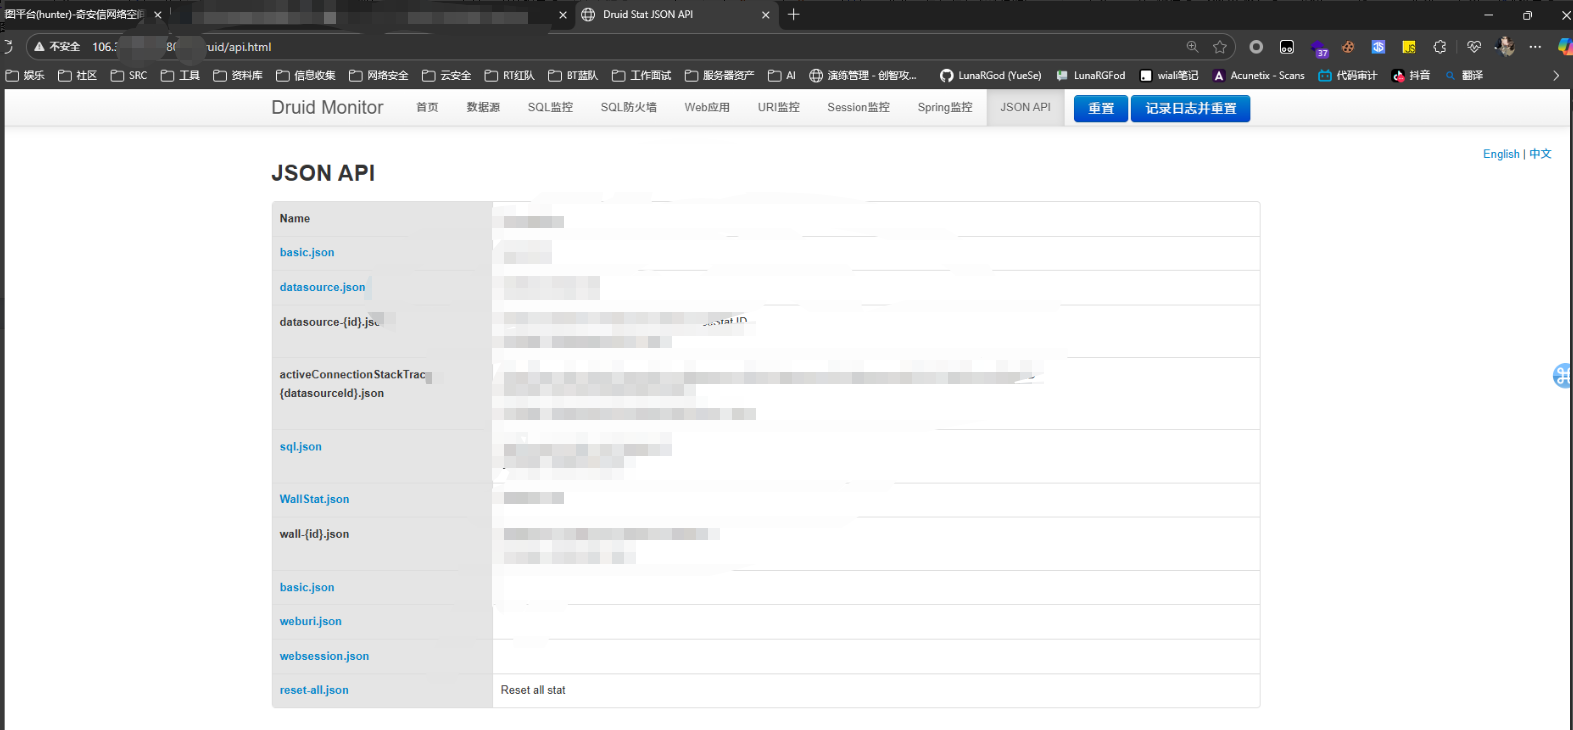Open the LunaRGFod bookmark

click(x=1091, y=76)
